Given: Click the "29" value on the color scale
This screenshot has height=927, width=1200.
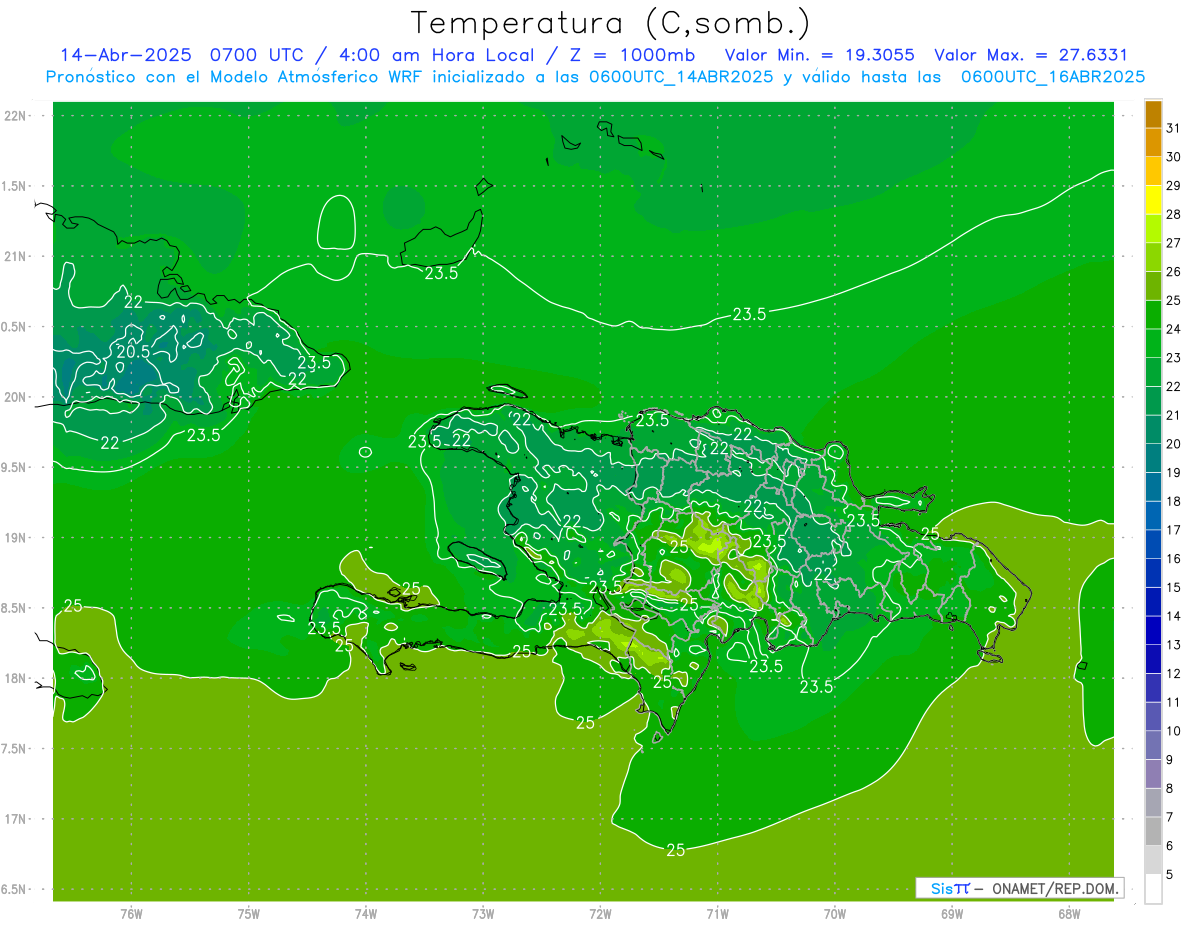Looking at the screenshot, I should (x=1174, y=184).
